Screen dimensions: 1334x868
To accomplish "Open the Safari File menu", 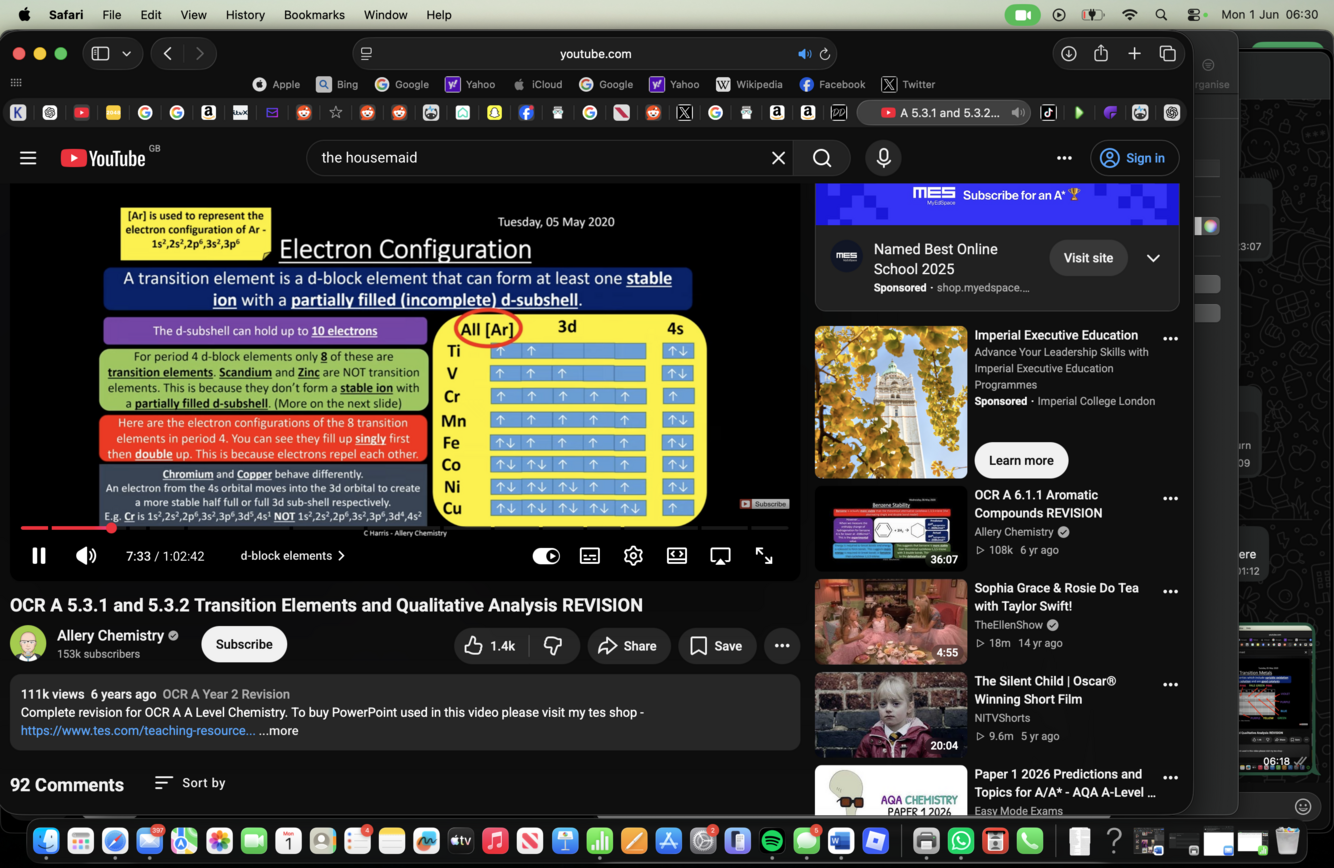I will [112, 15].
